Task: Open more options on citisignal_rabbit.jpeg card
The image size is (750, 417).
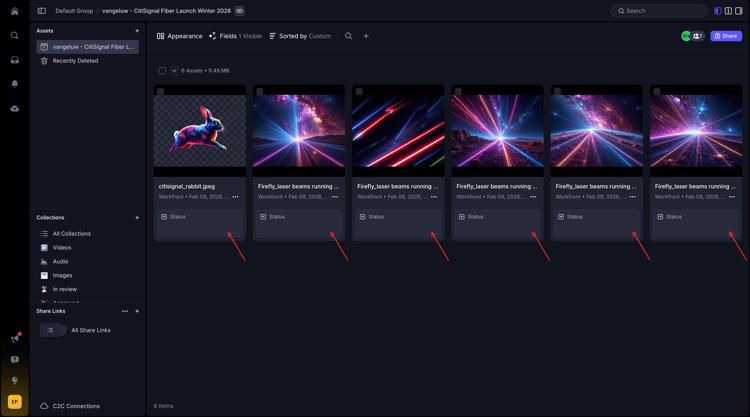Action: tap(235, 197)
